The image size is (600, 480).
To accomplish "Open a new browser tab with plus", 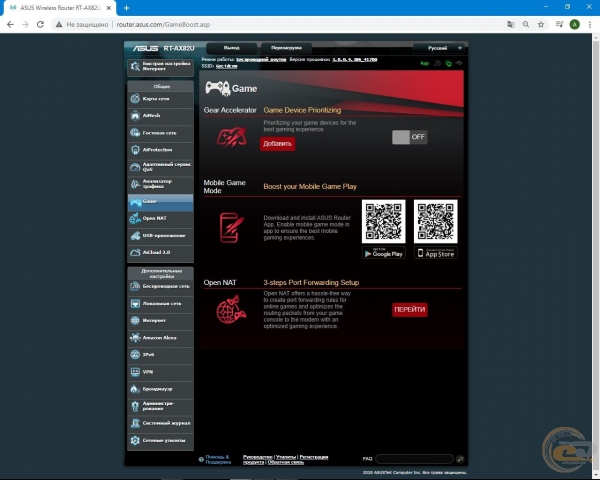I will [x=127, y=8].
